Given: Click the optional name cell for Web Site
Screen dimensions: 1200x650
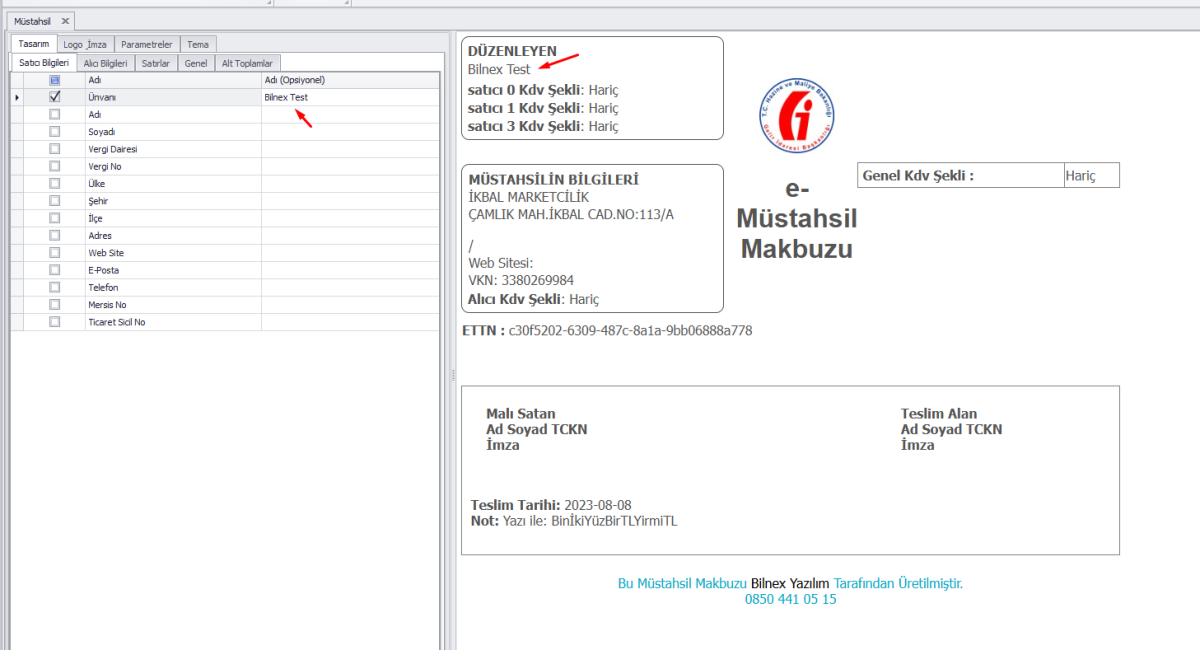Looking at the screenshot, I should [x=349, y=253].
